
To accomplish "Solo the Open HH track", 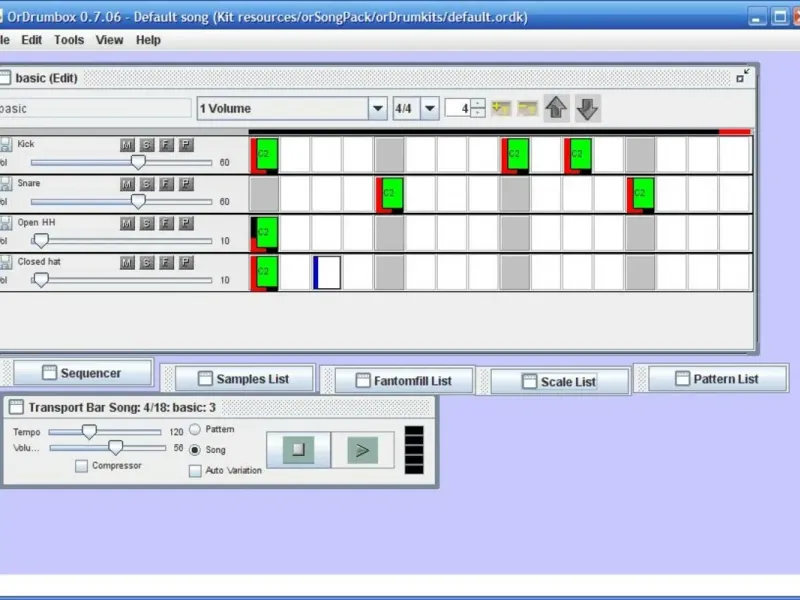I will coord(146,223).
